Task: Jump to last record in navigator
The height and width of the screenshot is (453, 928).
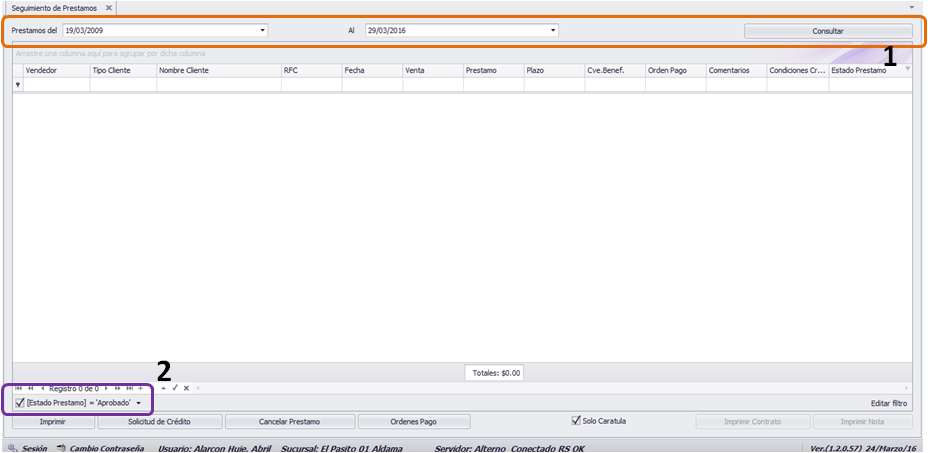Action: point(129,388)
